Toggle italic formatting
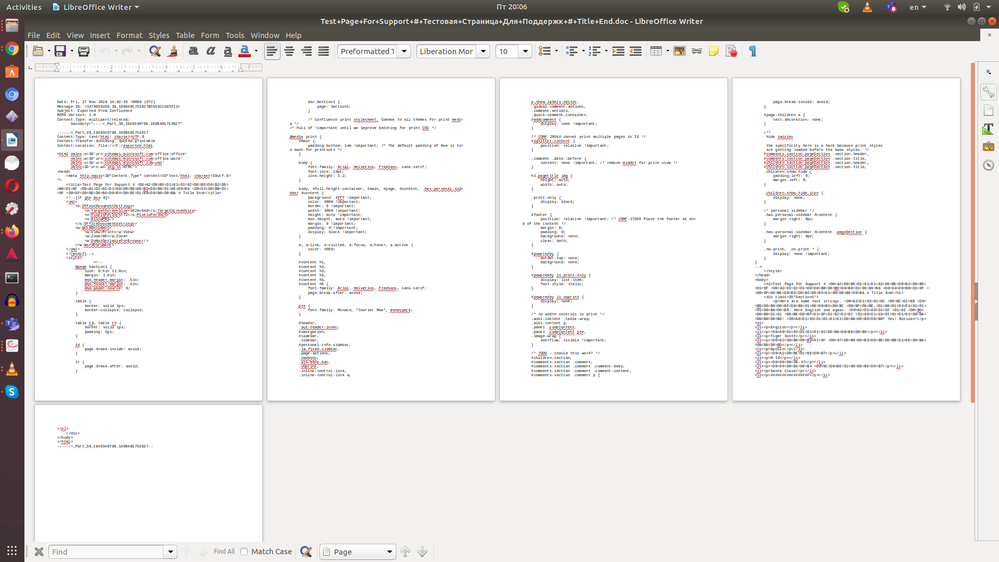Viewport: 999px width, 562px height. point(210,51)
